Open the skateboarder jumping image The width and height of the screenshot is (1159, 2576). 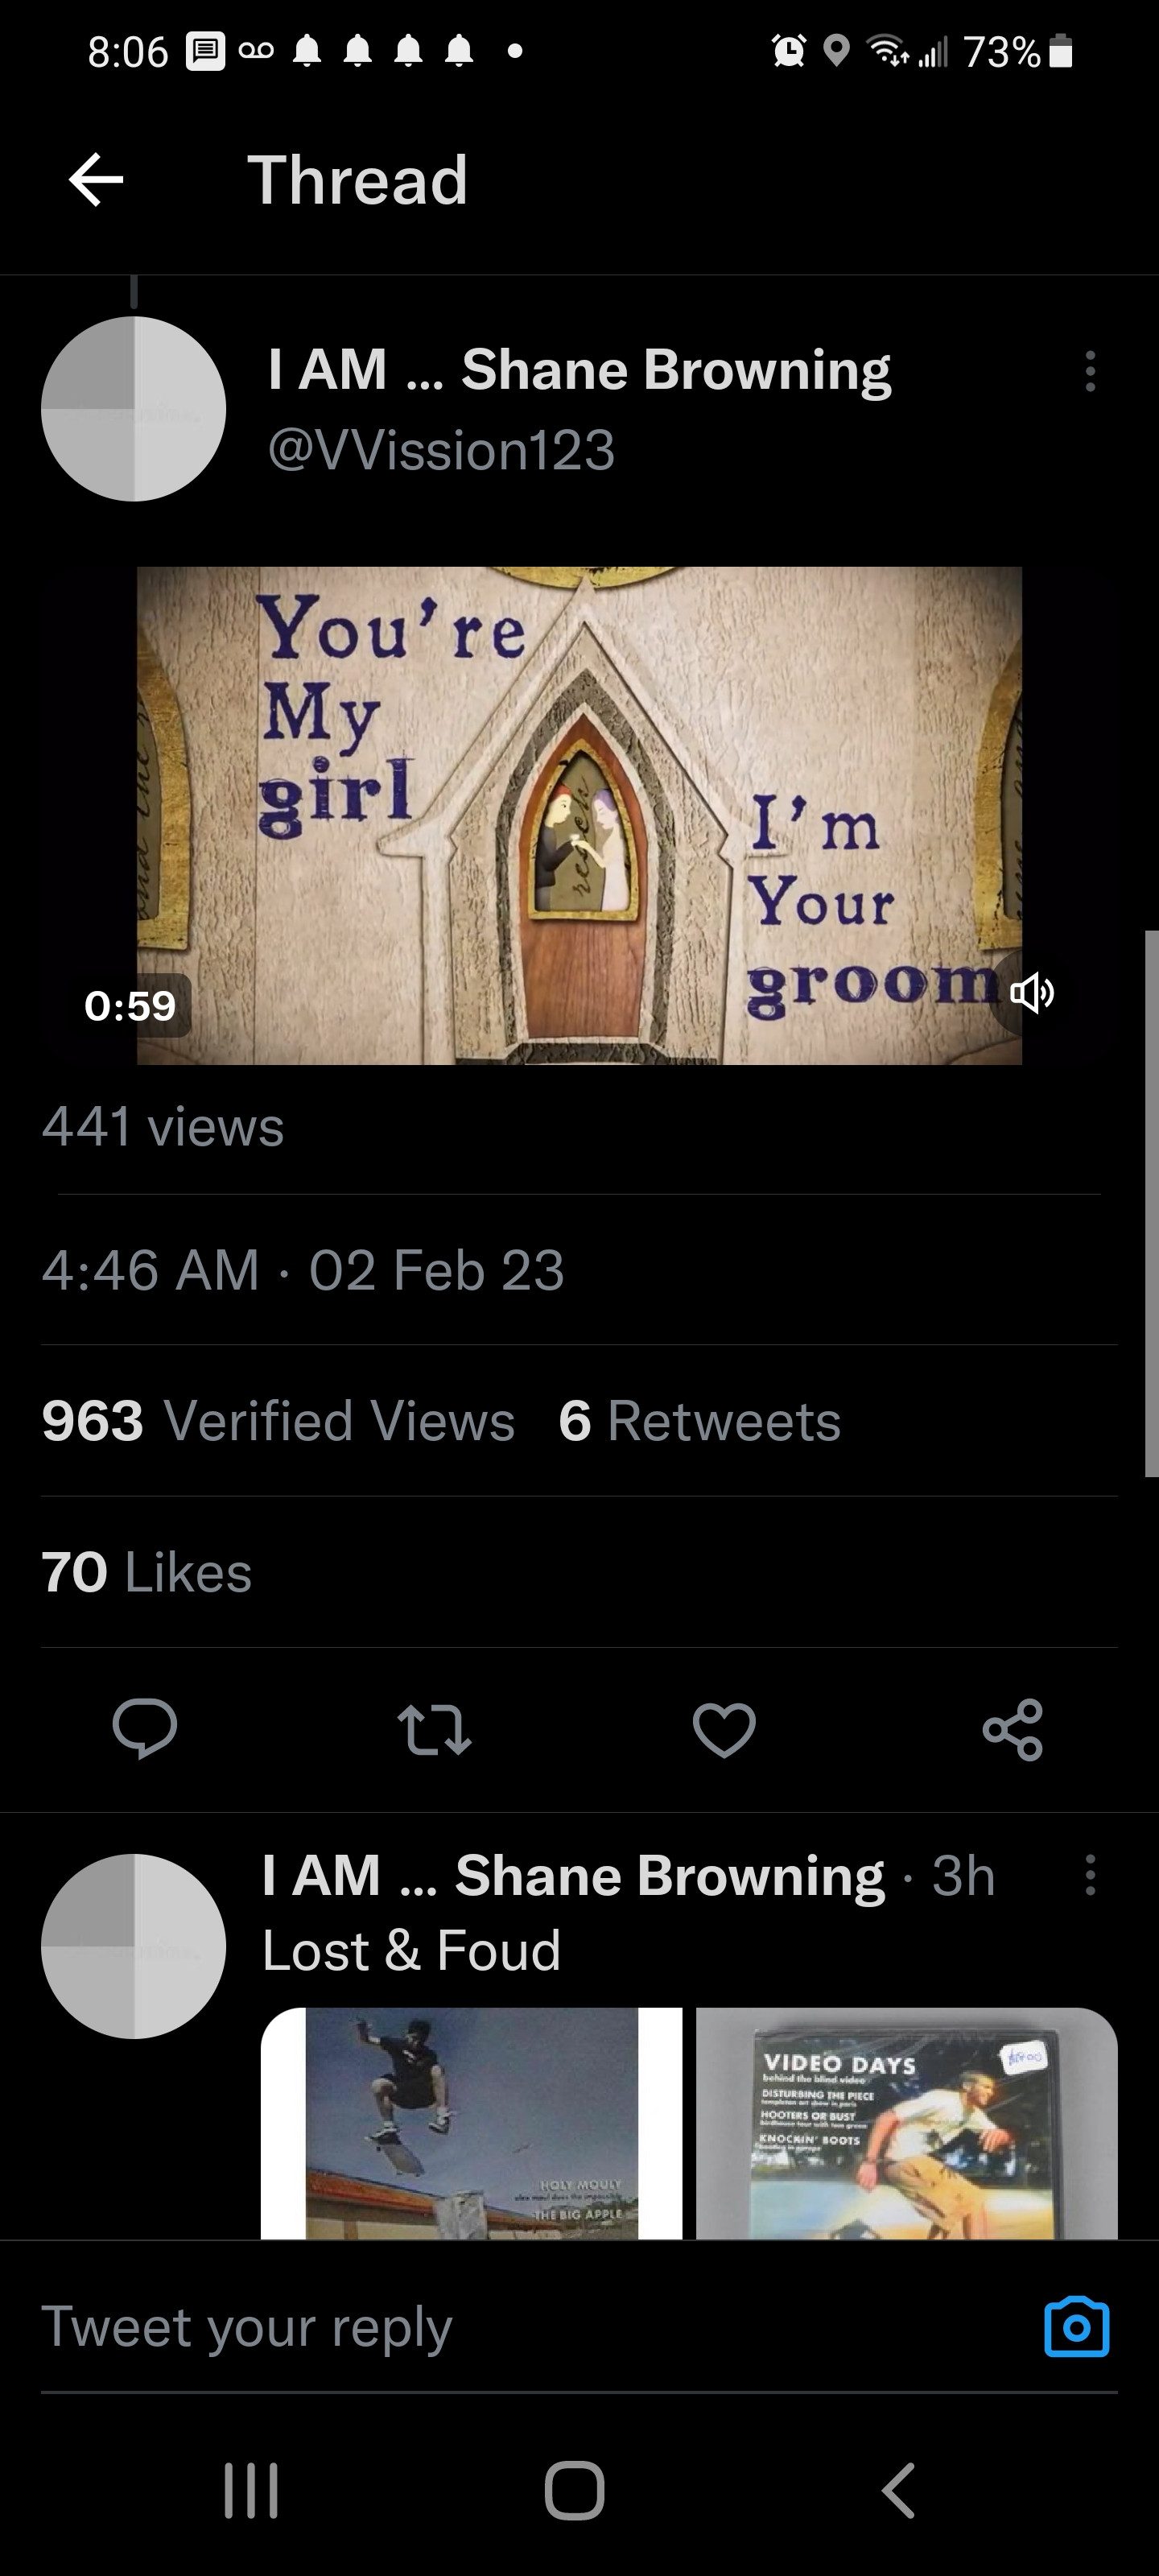(x=471, y=2122)
